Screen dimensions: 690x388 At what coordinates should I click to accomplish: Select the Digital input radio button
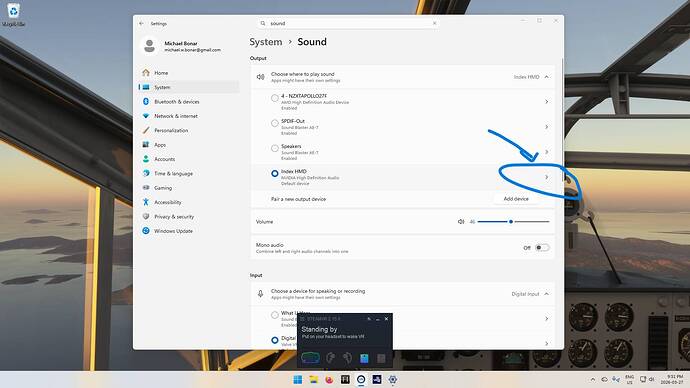[275, 340]
